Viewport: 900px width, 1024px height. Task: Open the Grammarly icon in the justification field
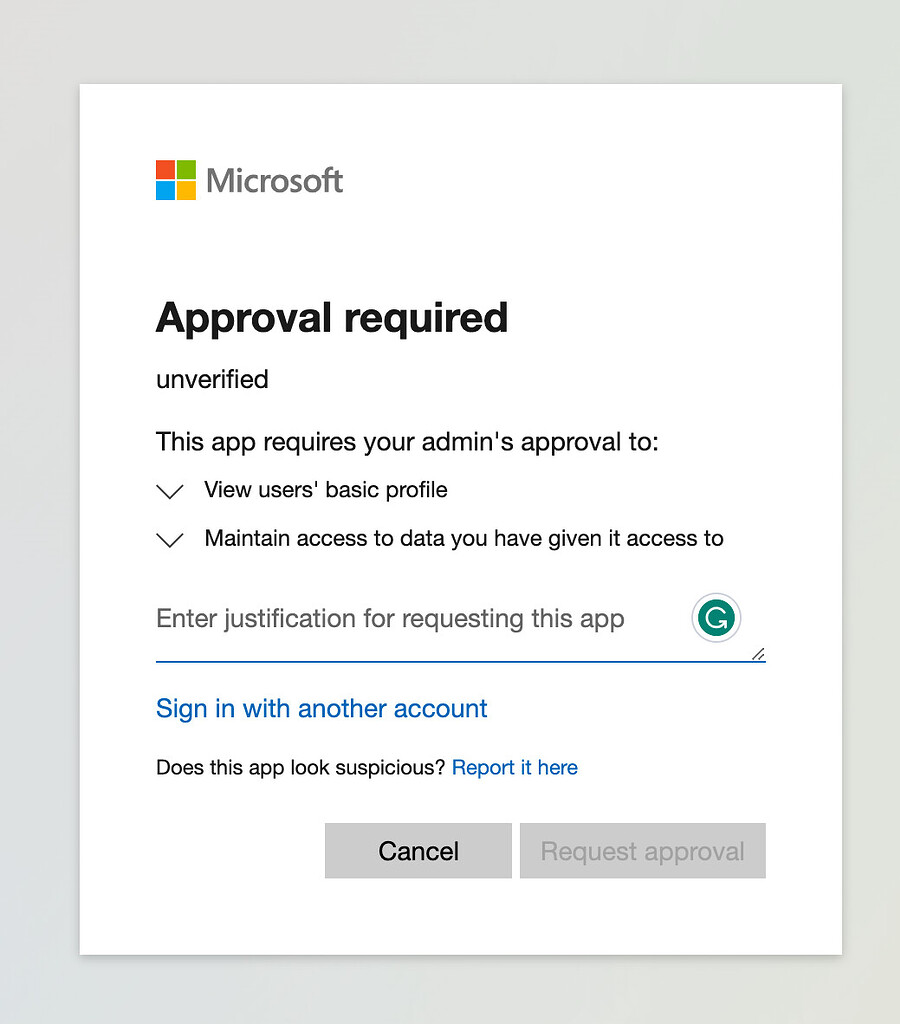tap(716, 618)
